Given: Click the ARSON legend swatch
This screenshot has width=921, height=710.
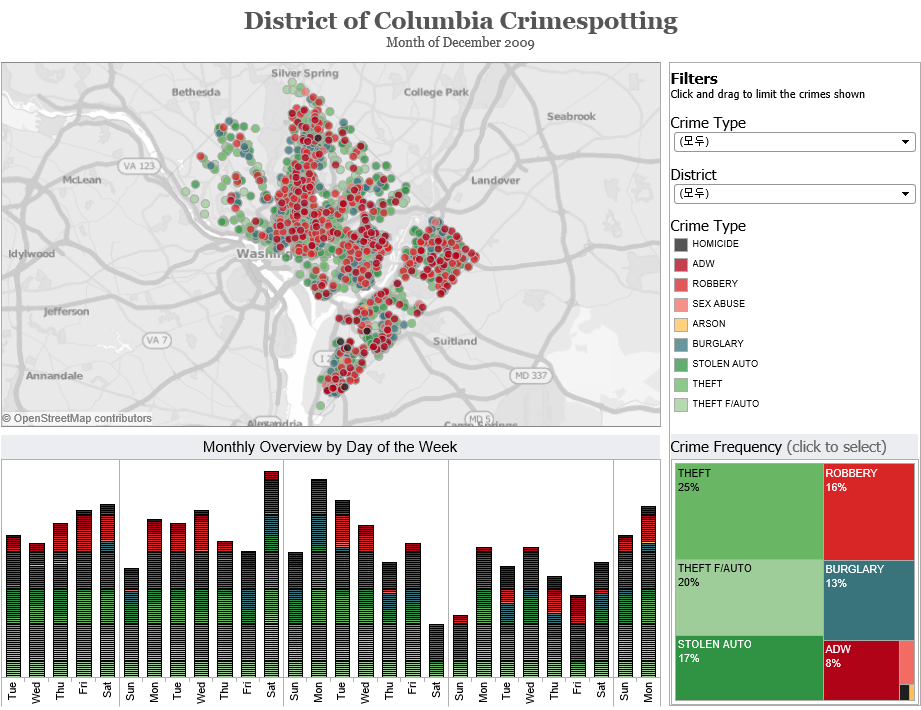Looking at the screenshot, I should pos(681,324).
